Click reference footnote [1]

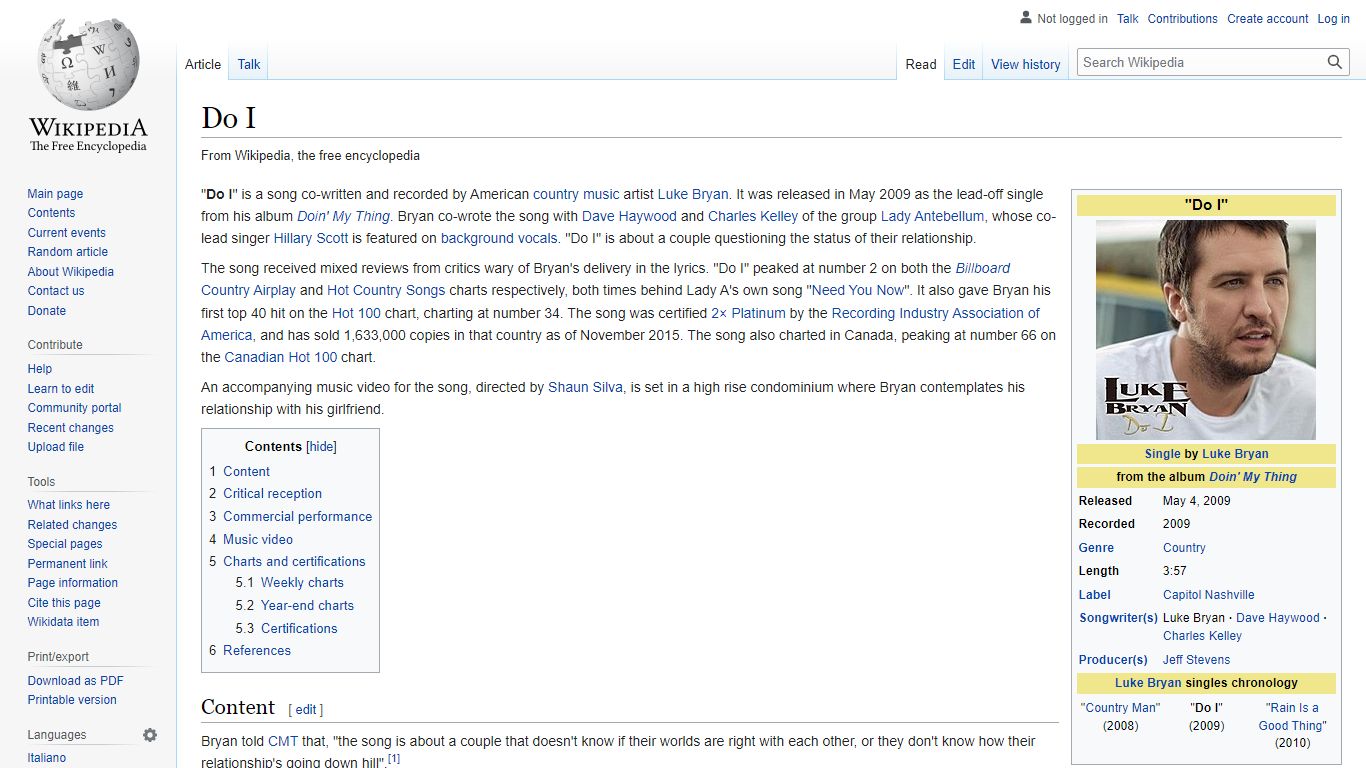pyautogui.click(x=394, y=759)
